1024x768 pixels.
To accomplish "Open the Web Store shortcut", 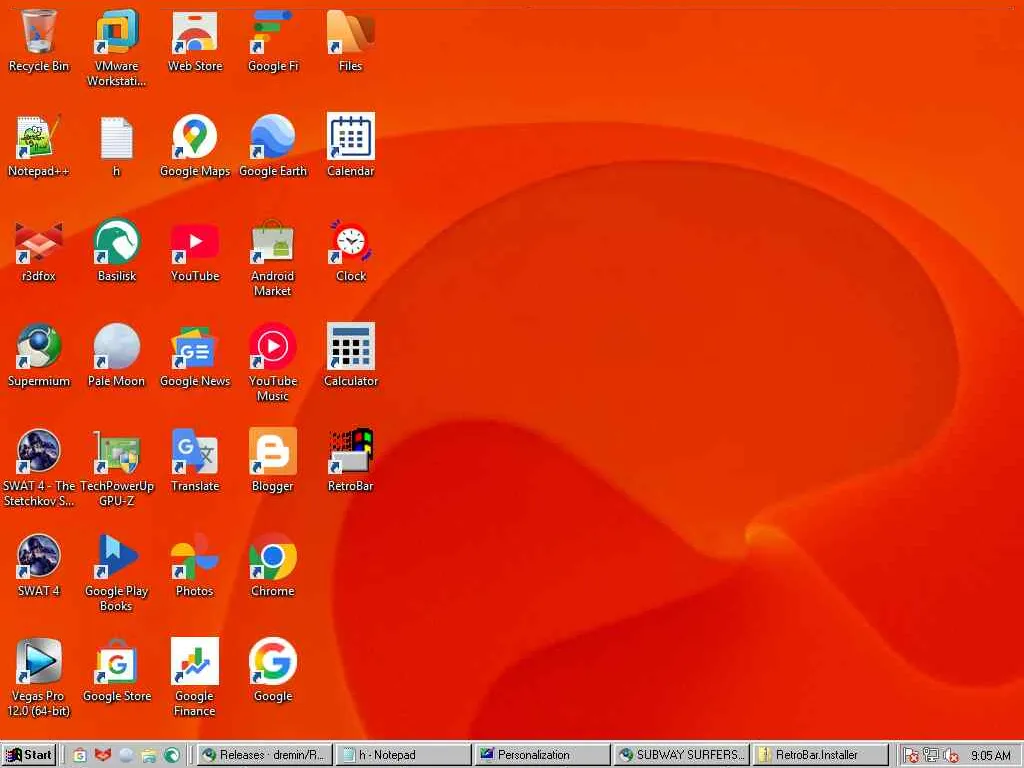I will 195,40.
